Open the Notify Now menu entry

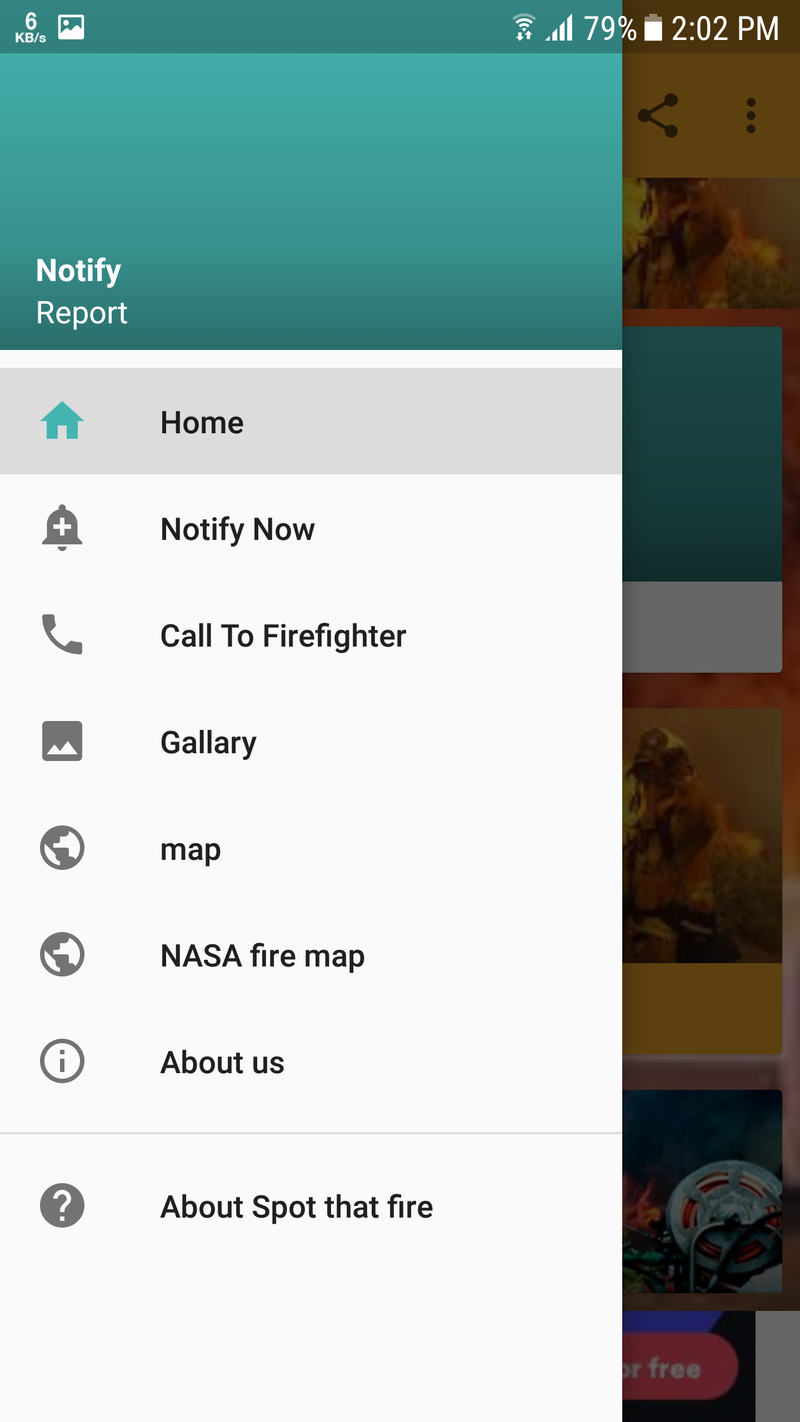[x=311, y=528]
